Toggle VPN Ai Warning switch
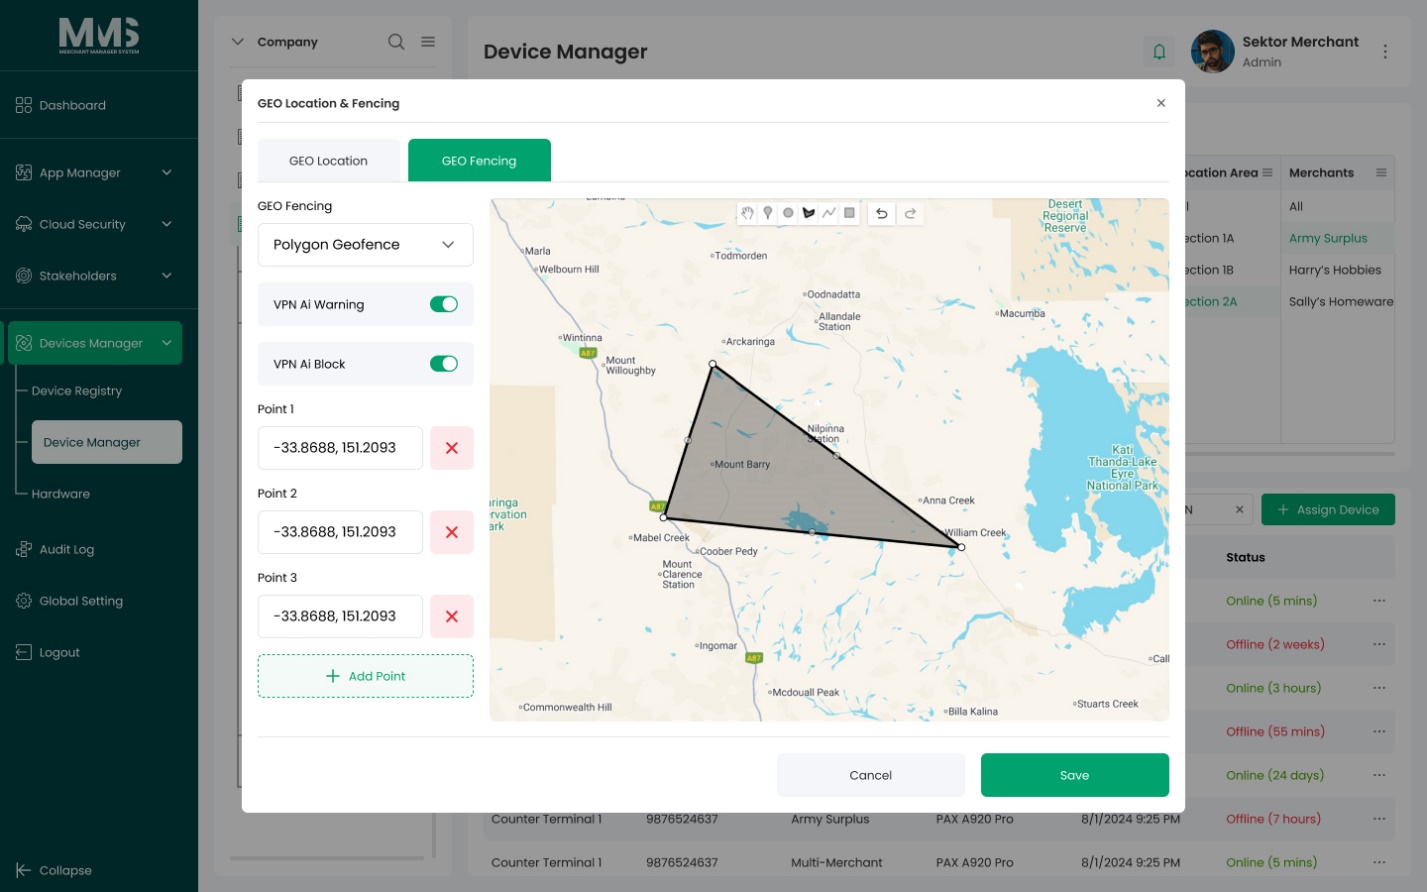Image resolution: width=1427 pixels, height=892 pixels. pos(444,304)
